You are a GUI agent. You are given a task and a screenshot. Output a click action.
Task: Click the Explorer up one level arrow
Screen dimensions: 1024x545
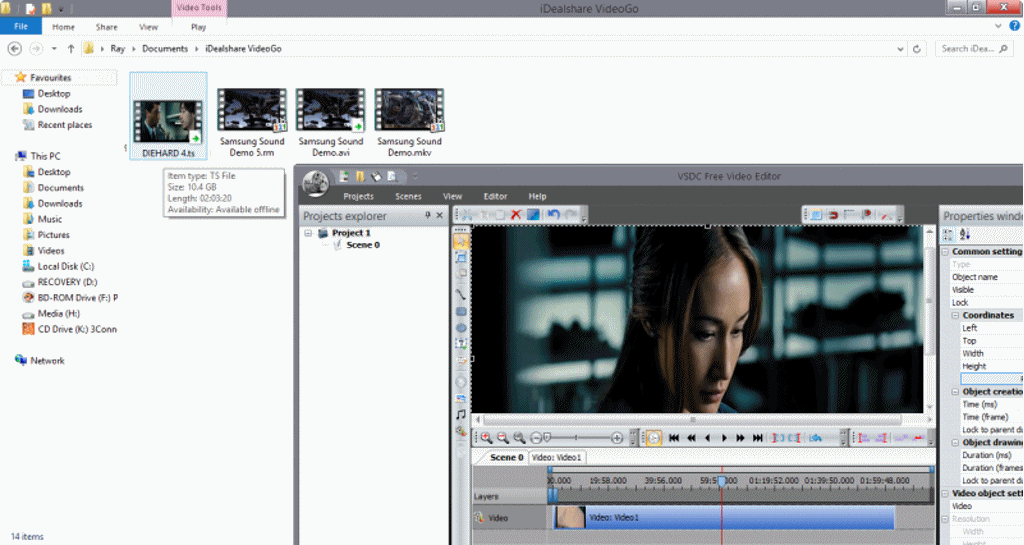coord(71,49)
